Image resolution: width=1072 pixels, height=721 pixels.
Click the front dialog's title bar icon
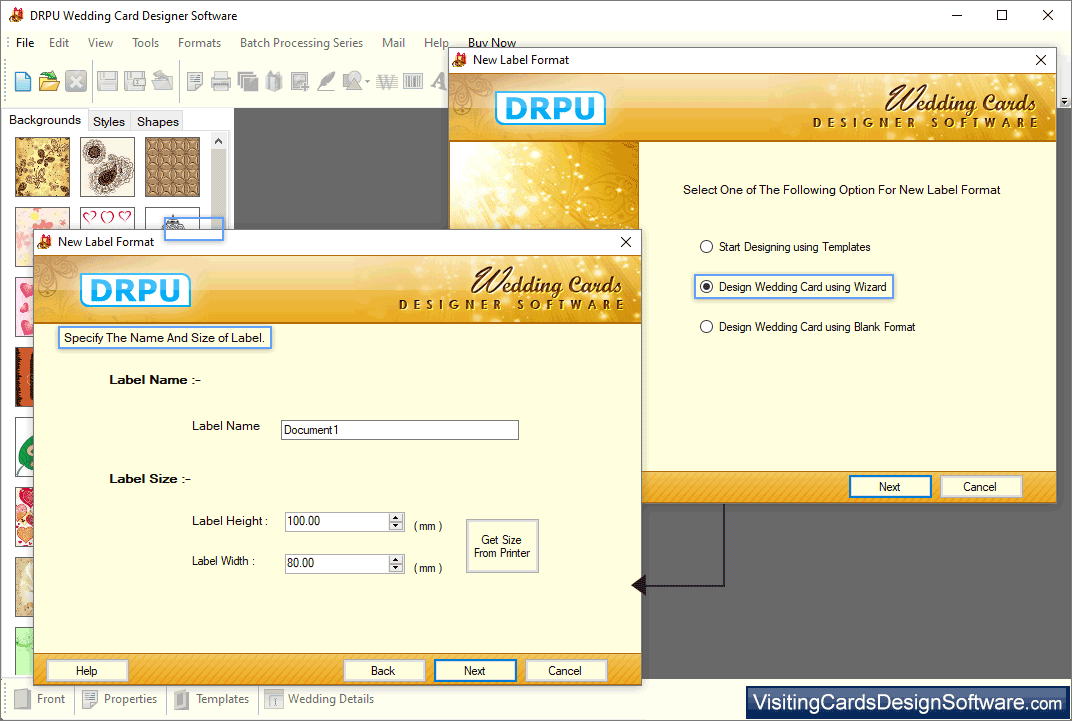[x=45, y=241]
